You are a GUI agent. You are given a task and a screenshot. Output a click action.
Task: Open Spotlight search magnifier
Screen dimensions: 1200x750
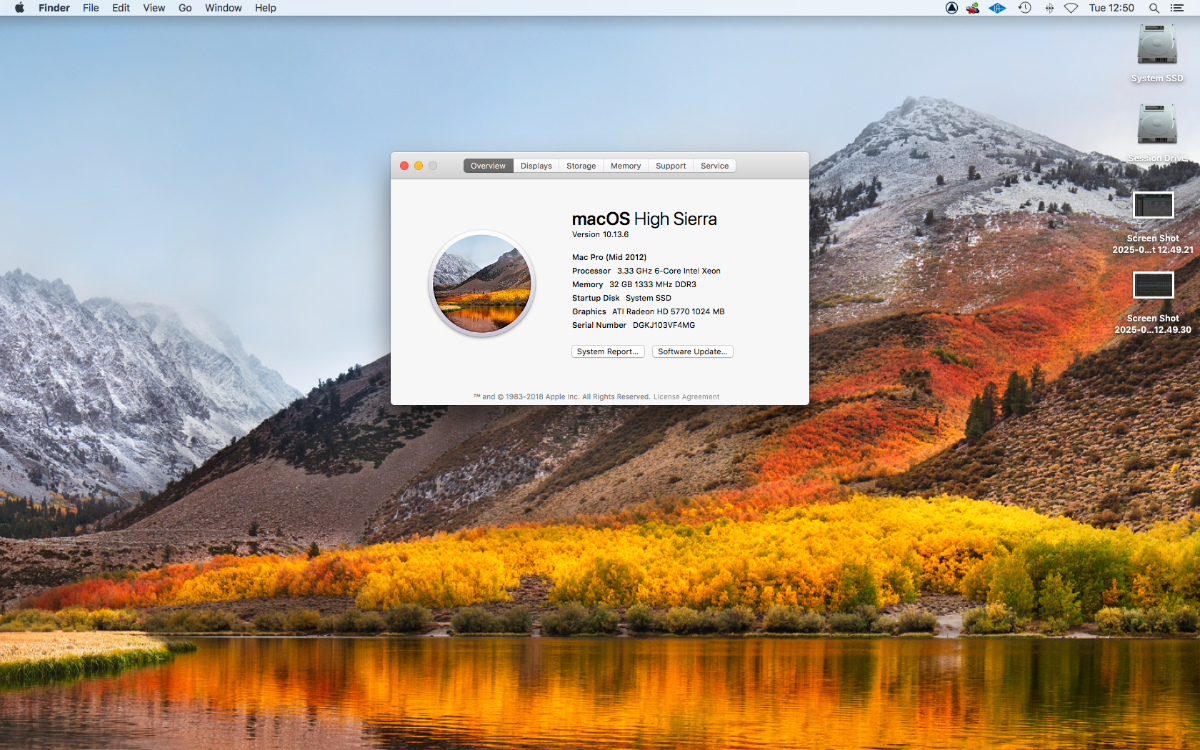(x=1153, y=8)
